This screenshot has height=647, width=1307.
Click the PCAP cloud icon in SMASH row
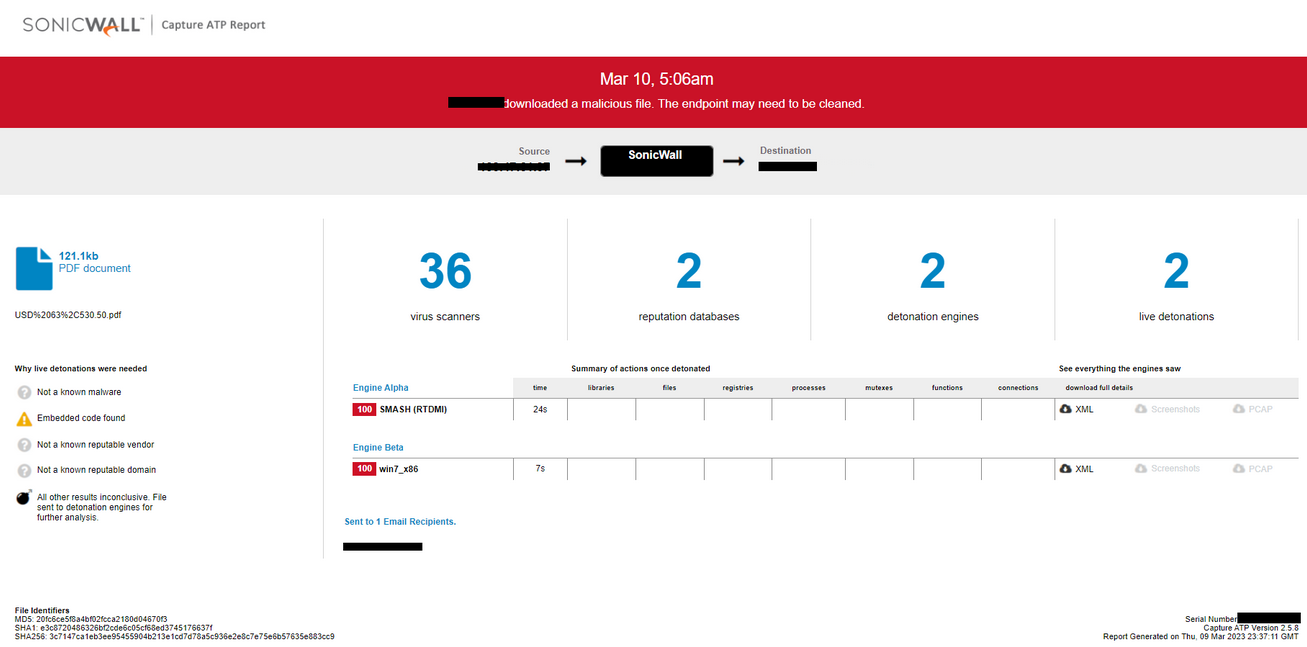click(x=1239, y=409)
